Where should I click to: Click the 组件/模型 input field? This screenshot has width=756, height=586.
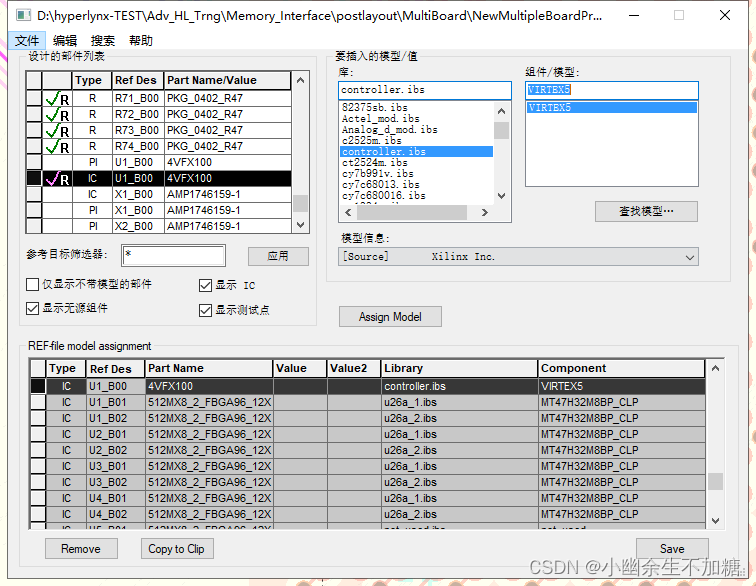pos(612,90)
